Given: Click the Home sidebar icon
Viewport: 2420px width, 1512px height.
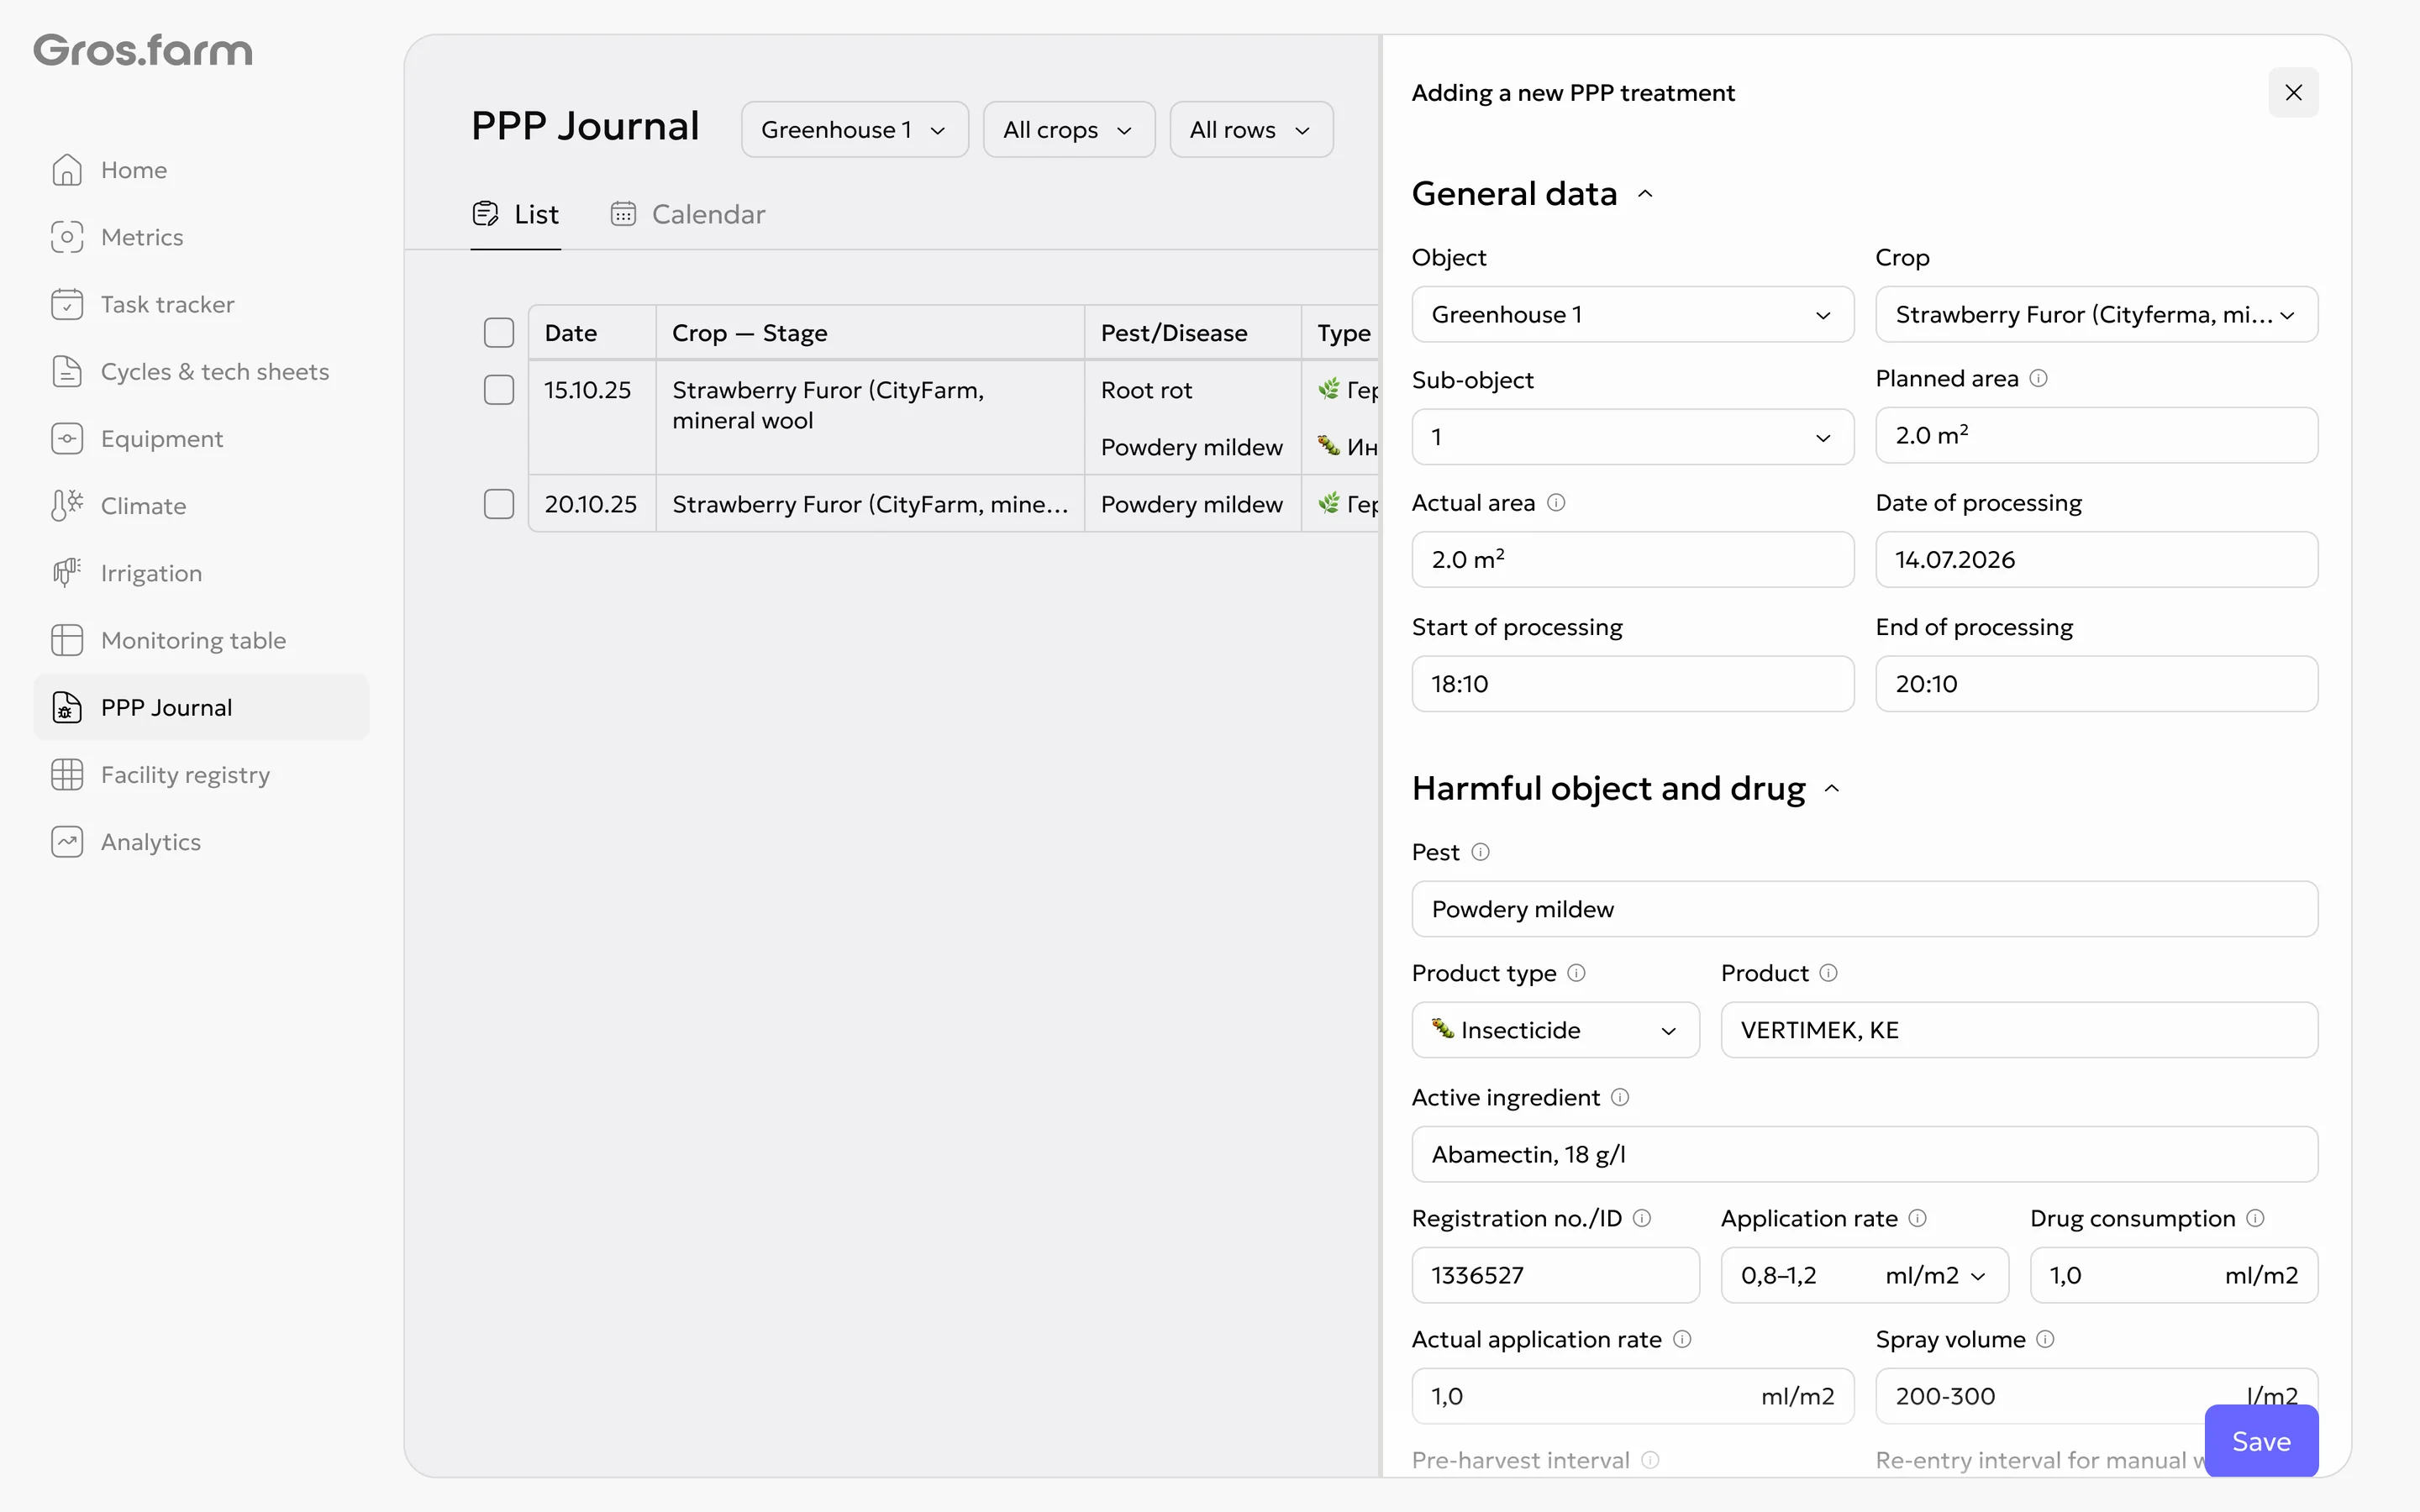Looking at the screenshot, I should click(x=67, y=170).
